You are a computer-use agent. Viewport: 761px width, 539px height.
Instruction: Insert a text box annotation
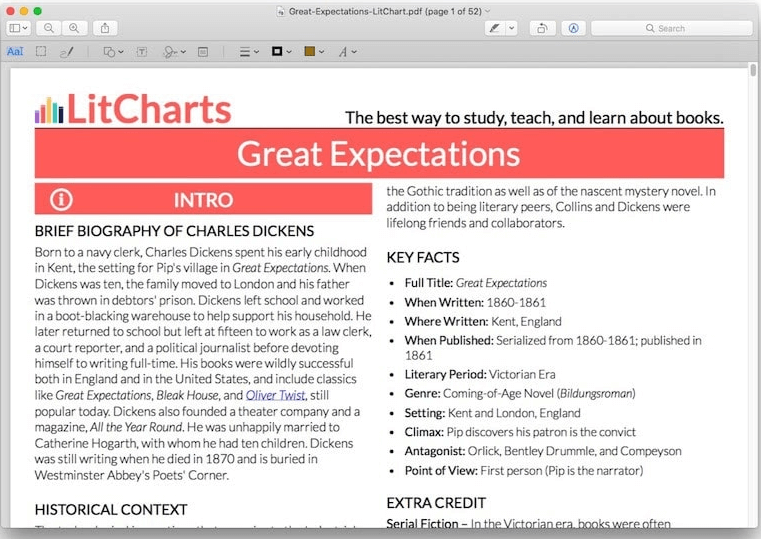(141, 51)
